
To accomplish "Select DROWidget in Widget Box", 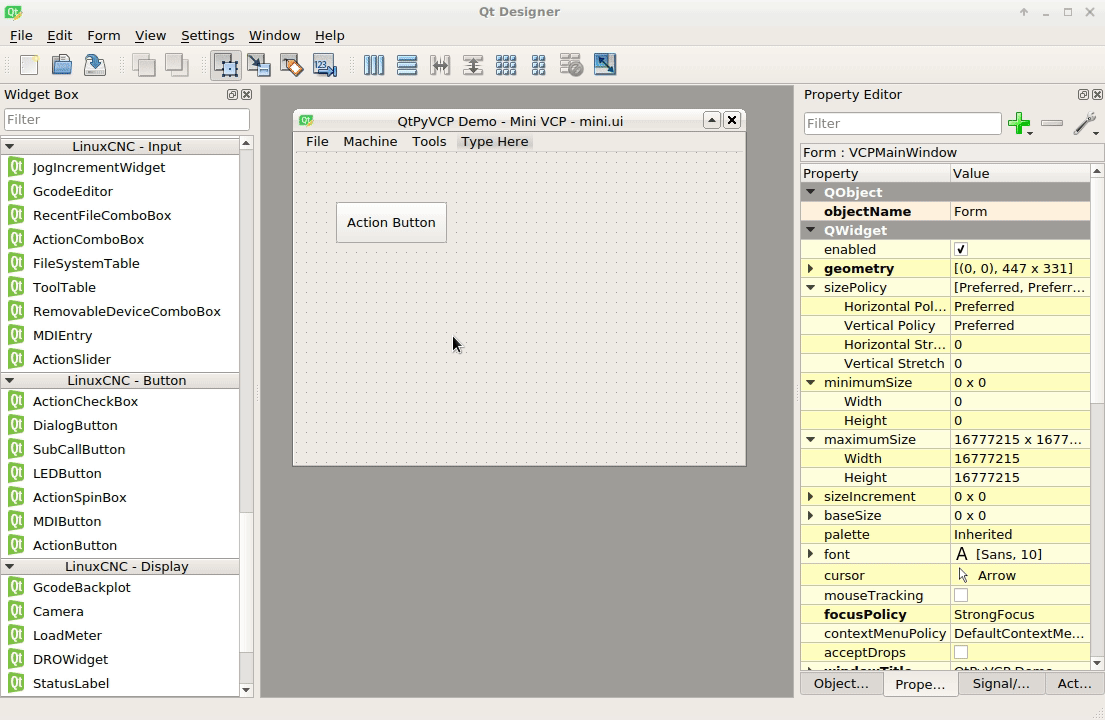I will 70,659.
